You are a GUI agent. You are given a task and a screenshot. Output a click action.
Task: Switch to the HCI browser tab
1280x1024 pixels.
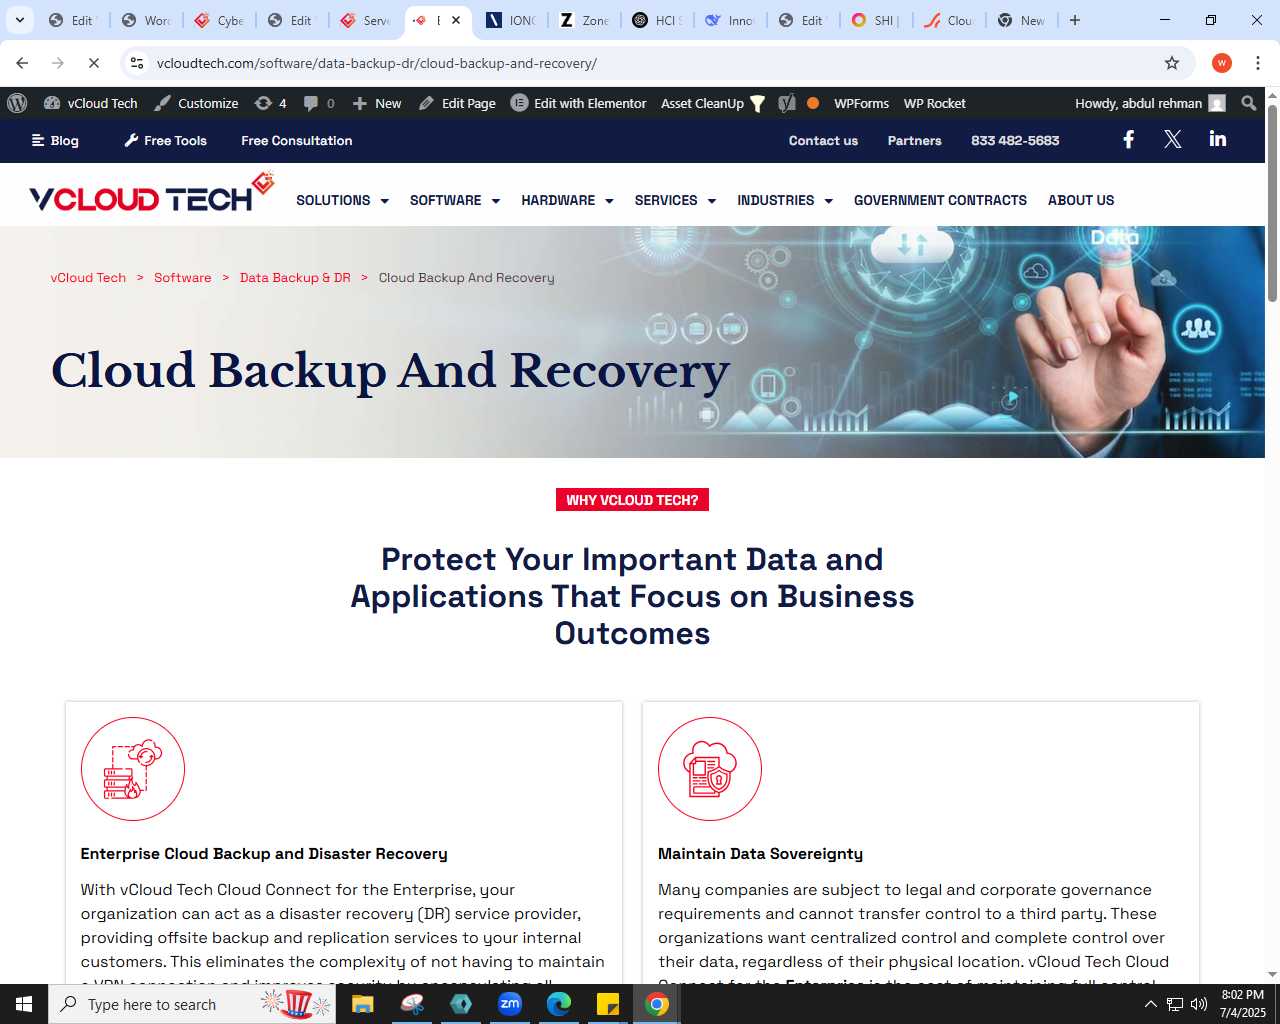pos(657,20)
